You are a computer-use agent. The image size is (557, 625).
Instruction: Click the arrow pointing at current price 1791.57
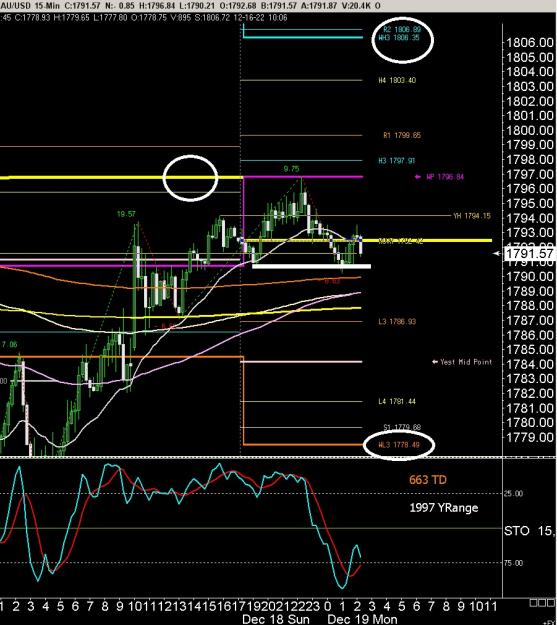point(497,253)
